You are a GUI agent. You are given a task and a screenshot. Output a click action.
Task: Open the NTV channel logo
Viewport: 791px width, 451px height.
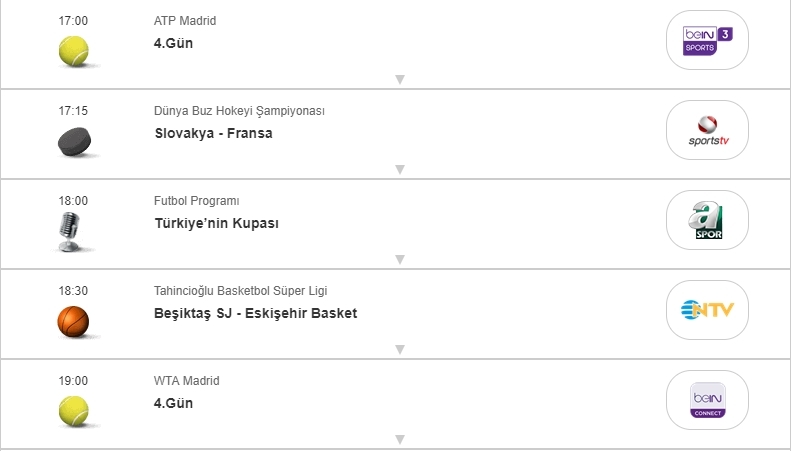tap(707, 310)
